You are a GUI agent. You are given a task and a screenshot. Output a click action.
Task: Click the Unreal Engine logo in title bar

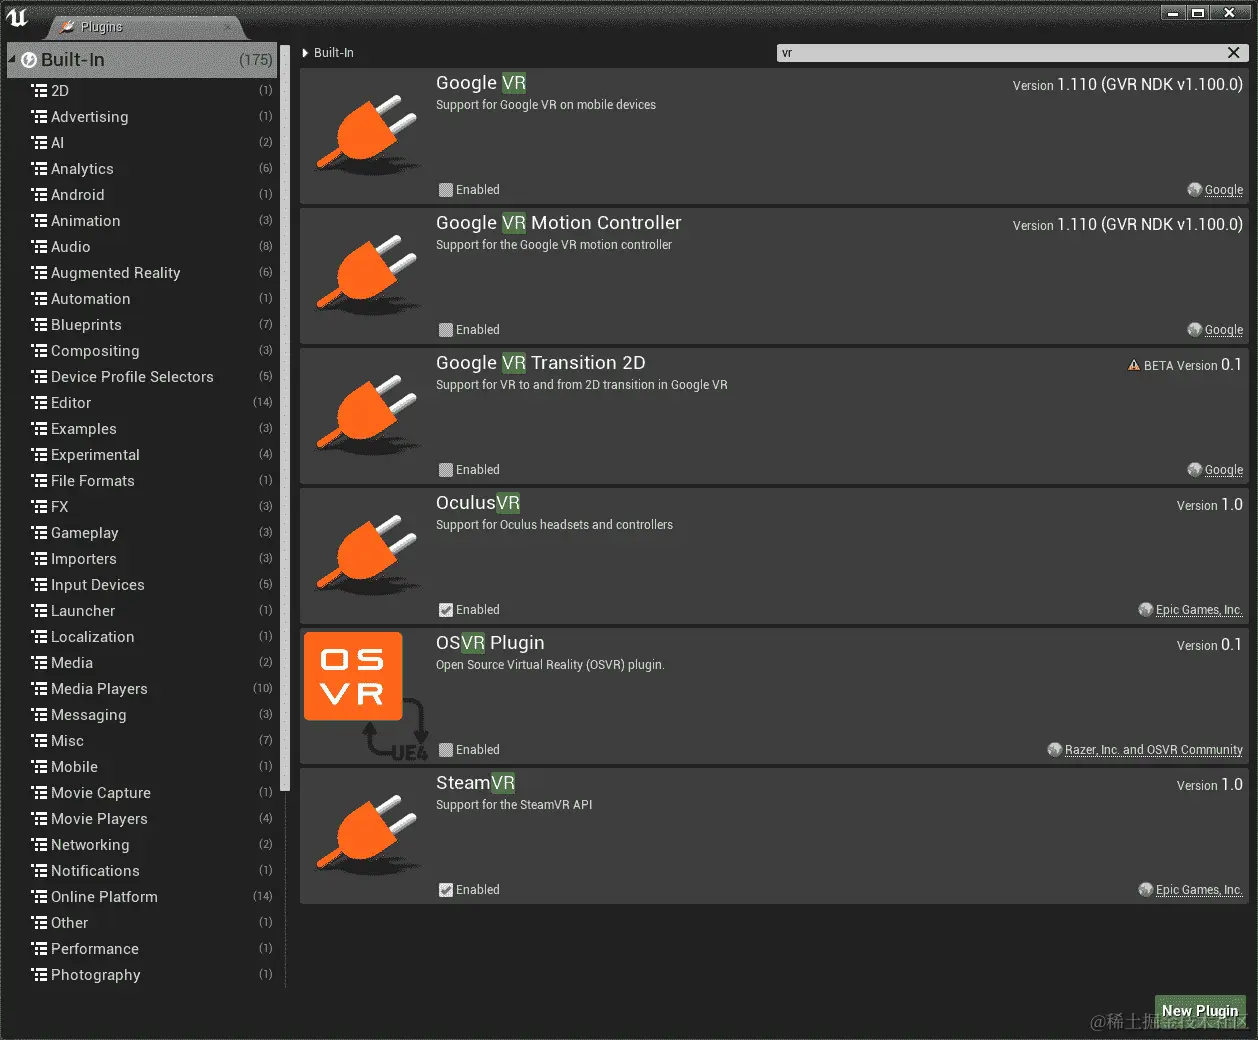pyautogui.click(x=18, y=17)
